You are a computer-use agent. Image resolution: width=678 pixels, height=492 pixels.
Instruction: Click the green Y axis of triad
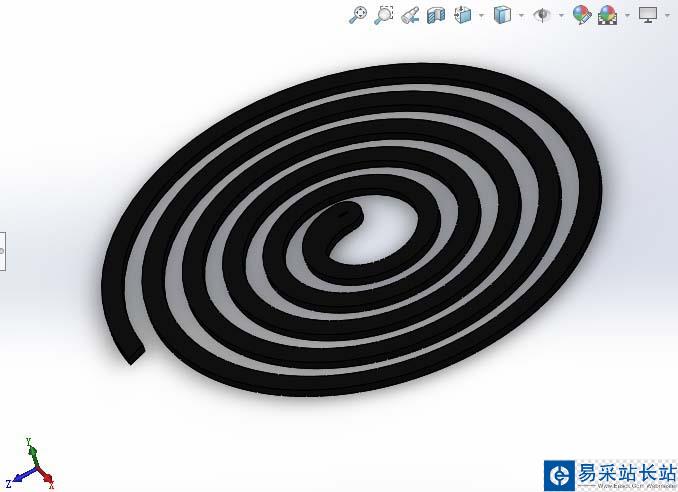[32, 454]
